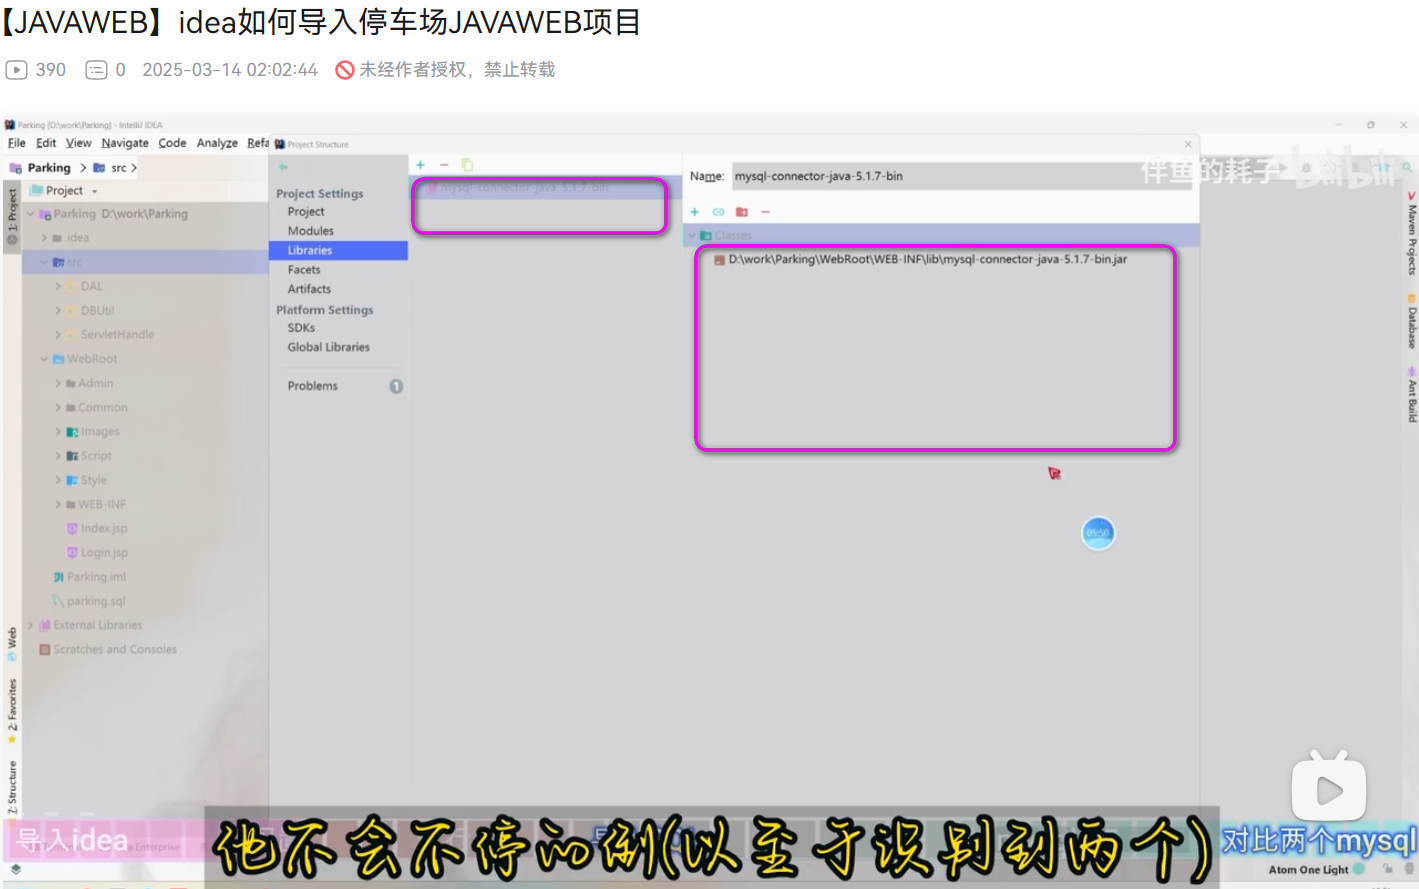Viewport: 1419px width, 889px height.
Task: Click the back arrow in Project Structure
Action: click(x=283, y=167)
